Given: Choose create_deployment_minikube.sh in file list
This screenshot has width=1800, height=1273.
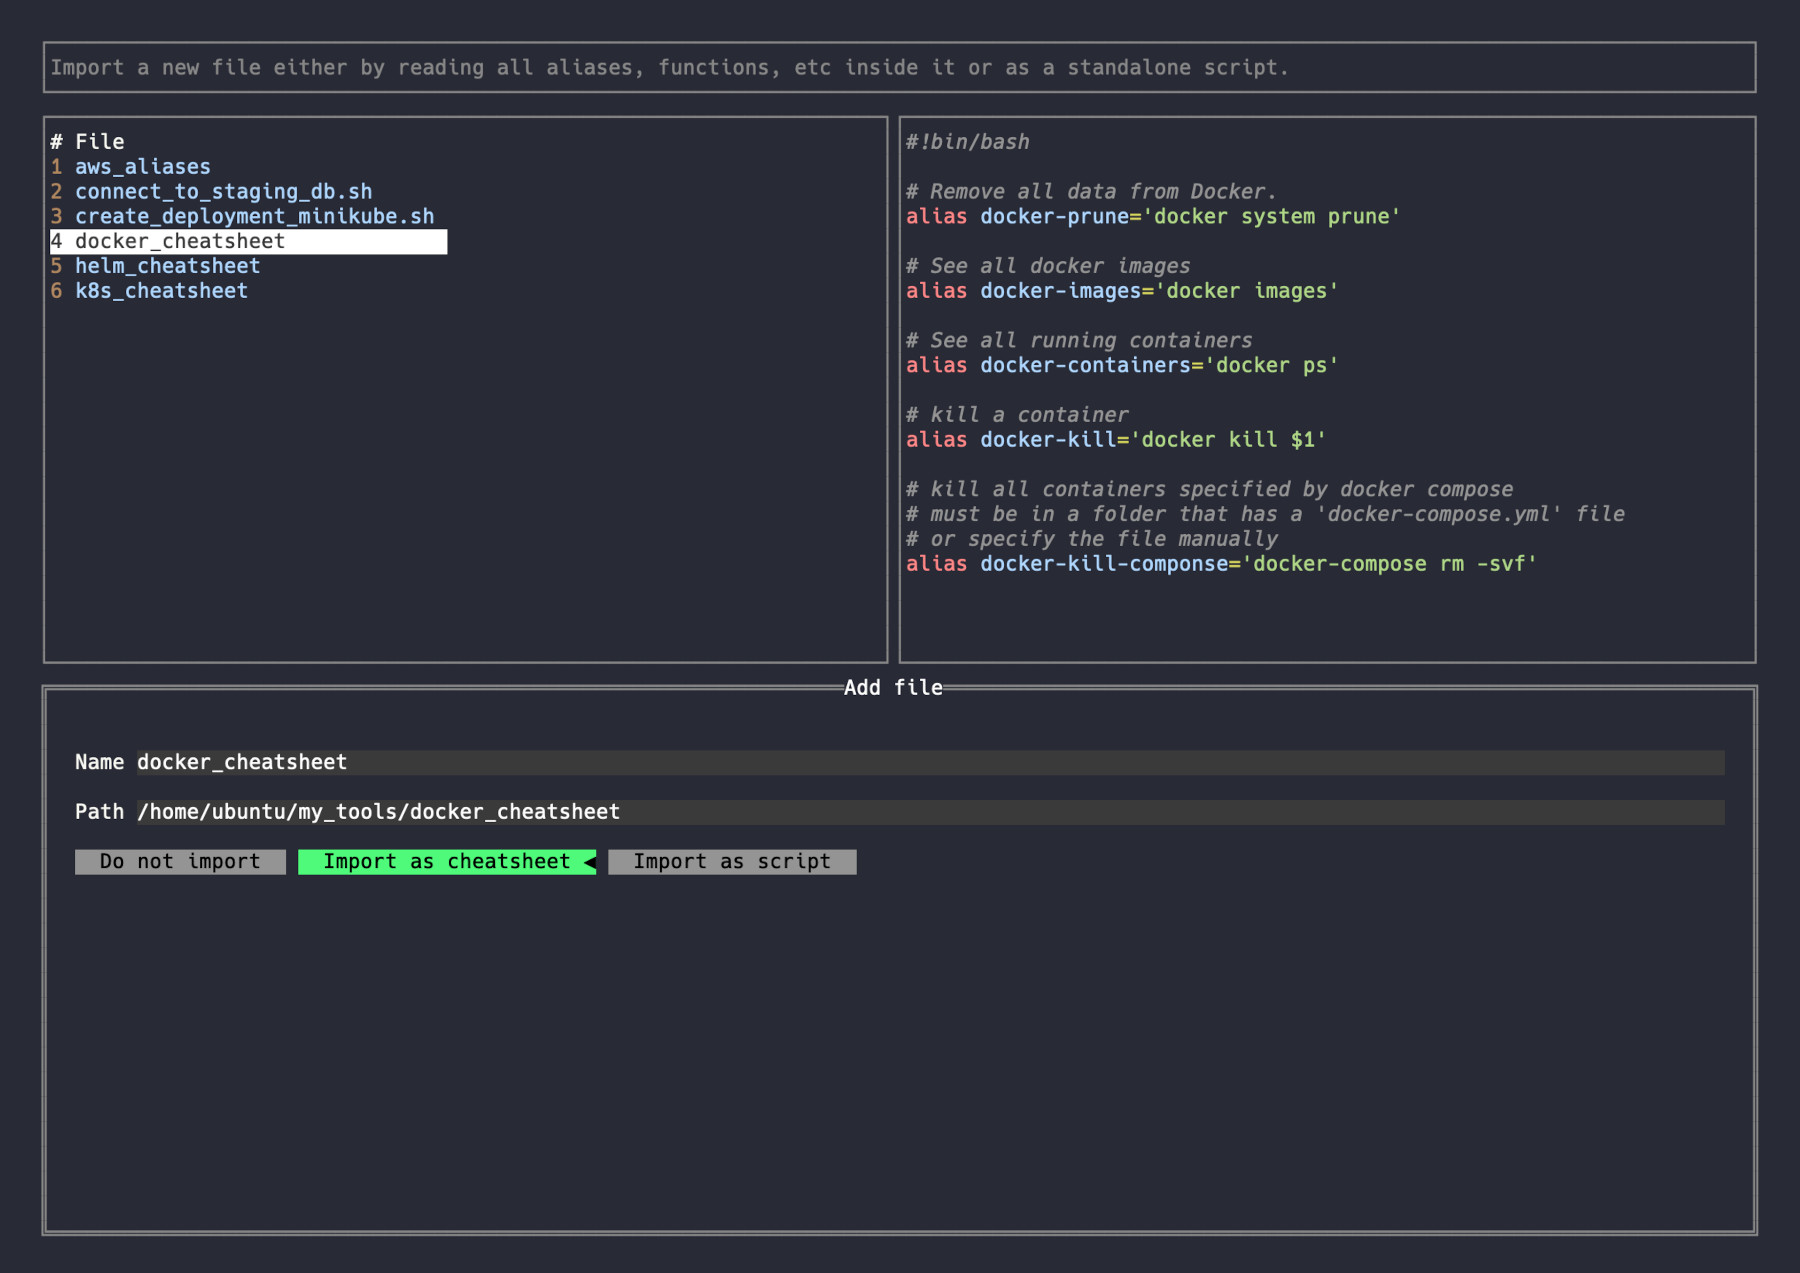Looking at the screenshot, I should [254, 217].
